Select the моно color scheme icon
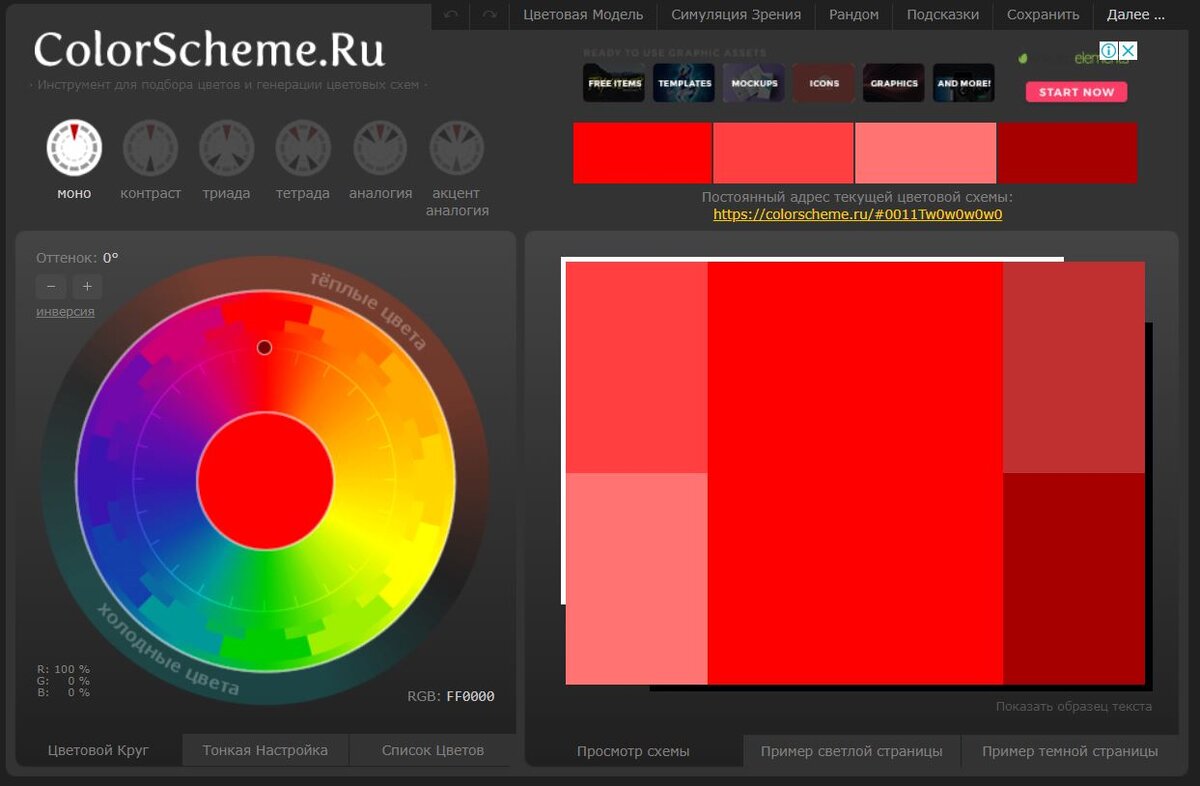 74,148
